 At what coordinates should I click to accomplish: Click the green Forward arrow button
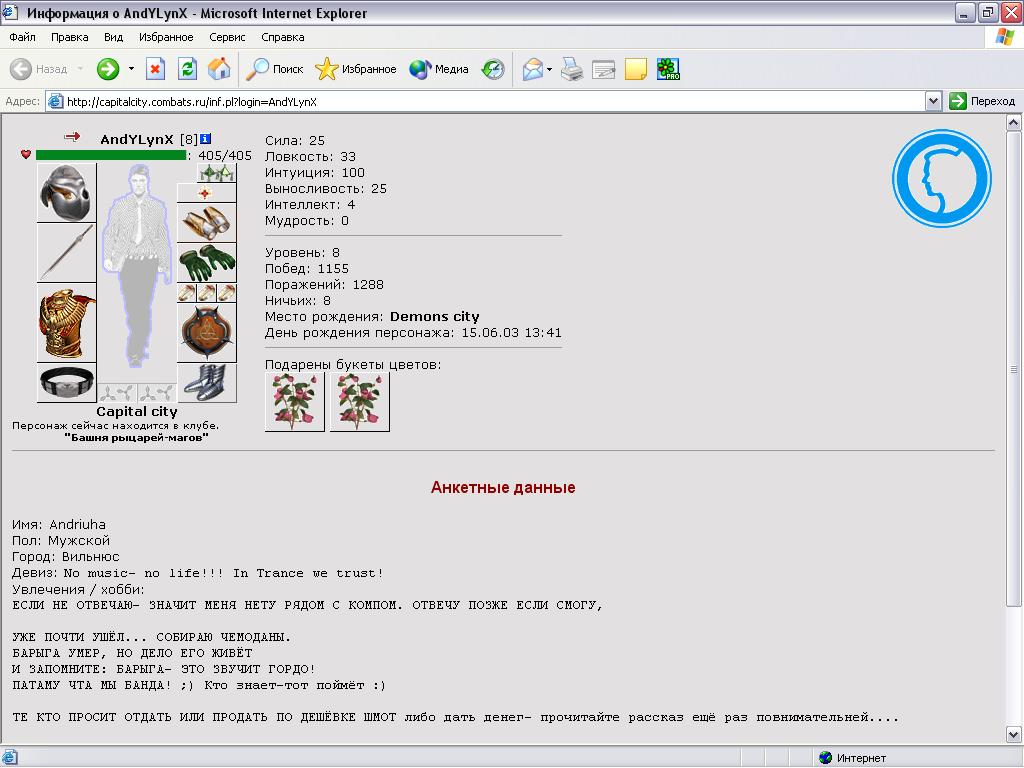[108, 69]
